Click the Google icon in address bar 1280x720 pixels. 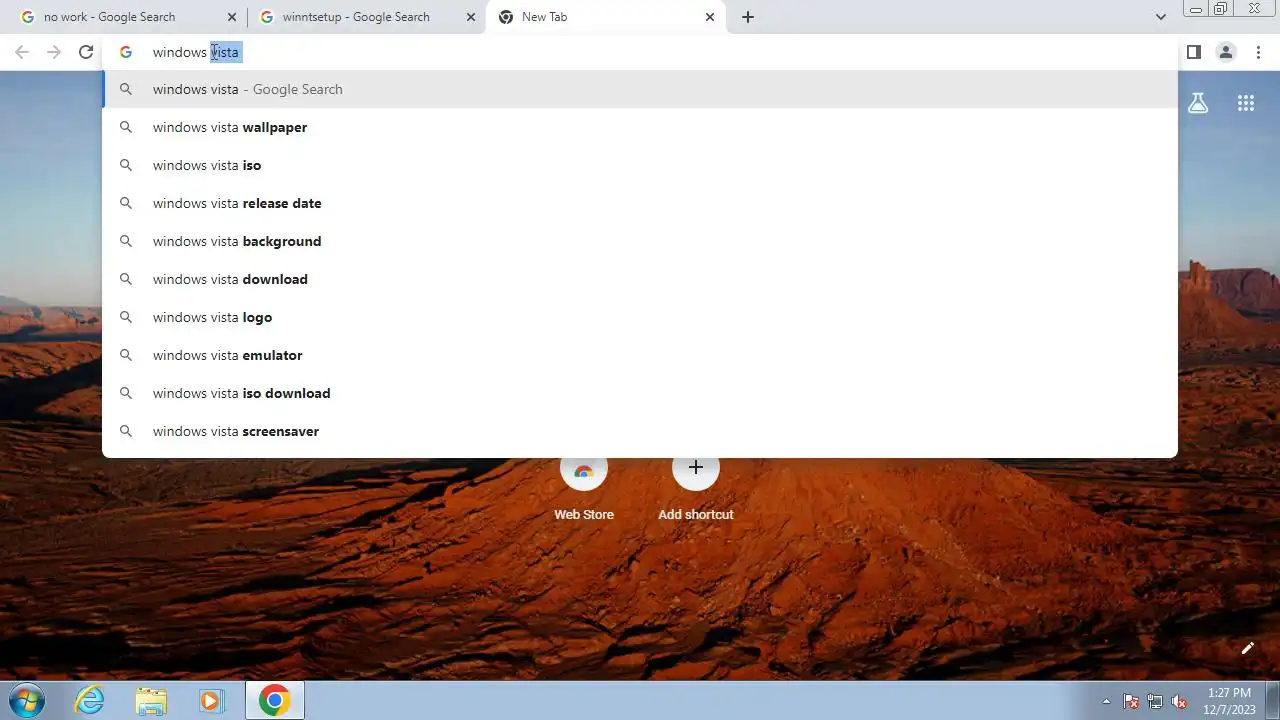pyautogui.click(x=126, y=52)
